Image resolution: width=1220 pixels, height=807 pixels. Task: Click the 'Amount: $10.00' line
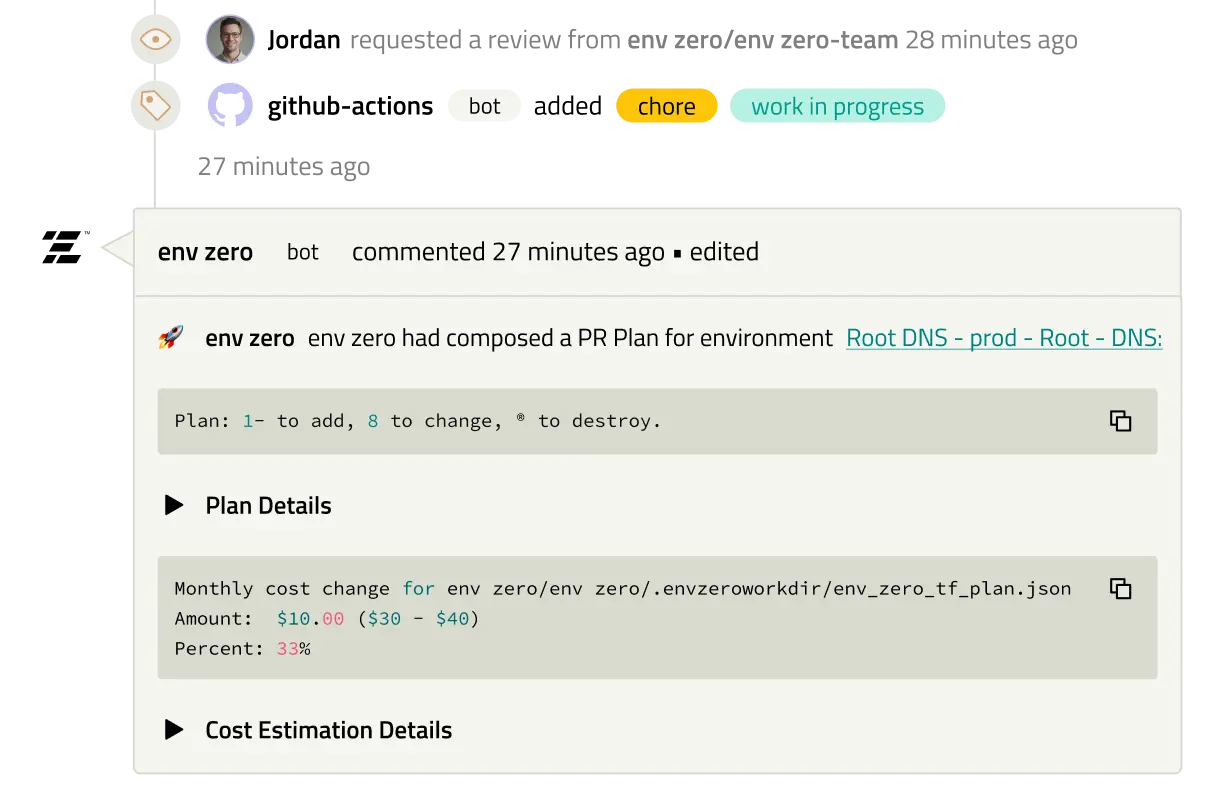click(327, 619)
